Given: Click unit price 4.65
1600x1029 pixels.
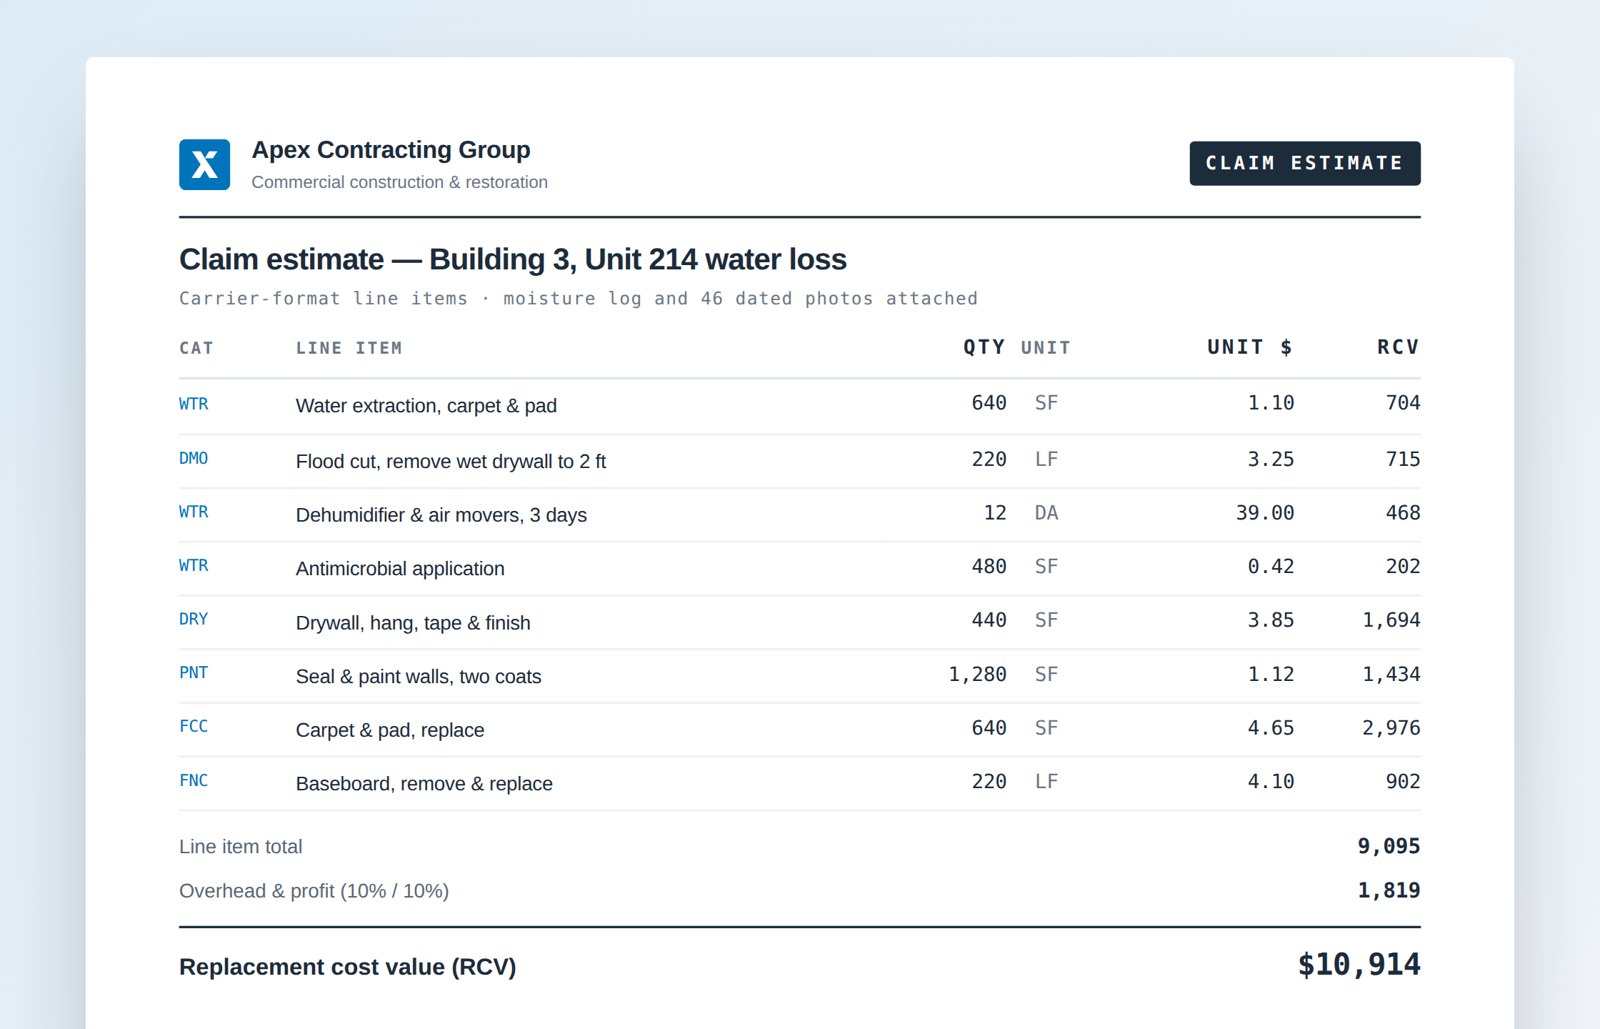Looking at the screenshot, I should point(1270,728).
